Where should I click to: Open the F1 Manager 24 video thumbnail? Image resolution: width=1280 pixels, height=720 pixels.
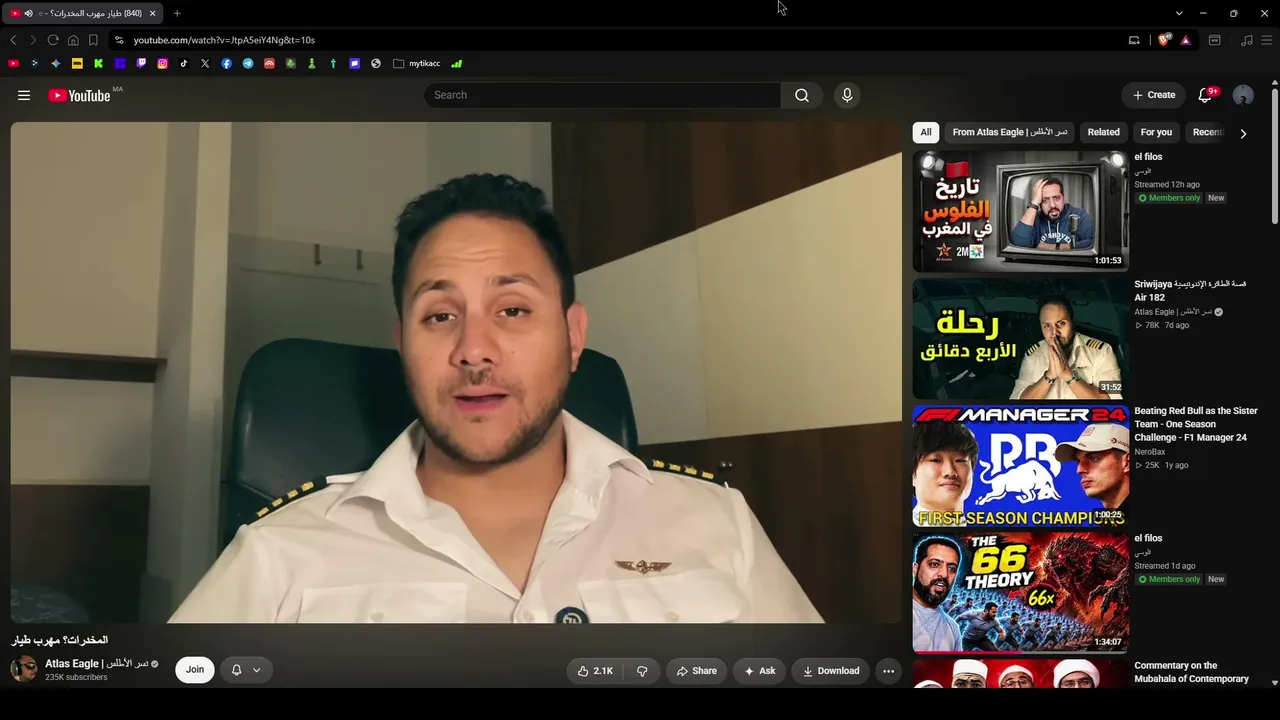pyautogui.click(x=1020, y=465)
